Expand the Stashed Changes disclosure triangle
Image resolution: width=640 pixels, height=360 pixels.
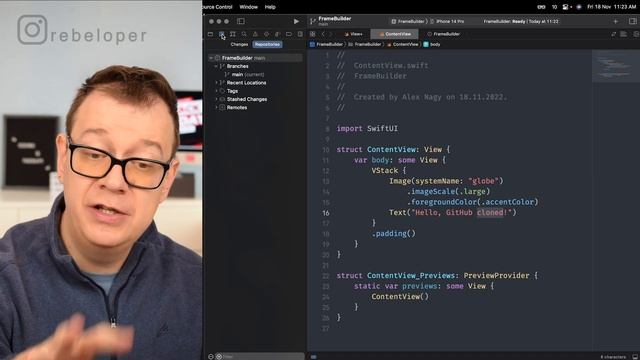(216, 99)
